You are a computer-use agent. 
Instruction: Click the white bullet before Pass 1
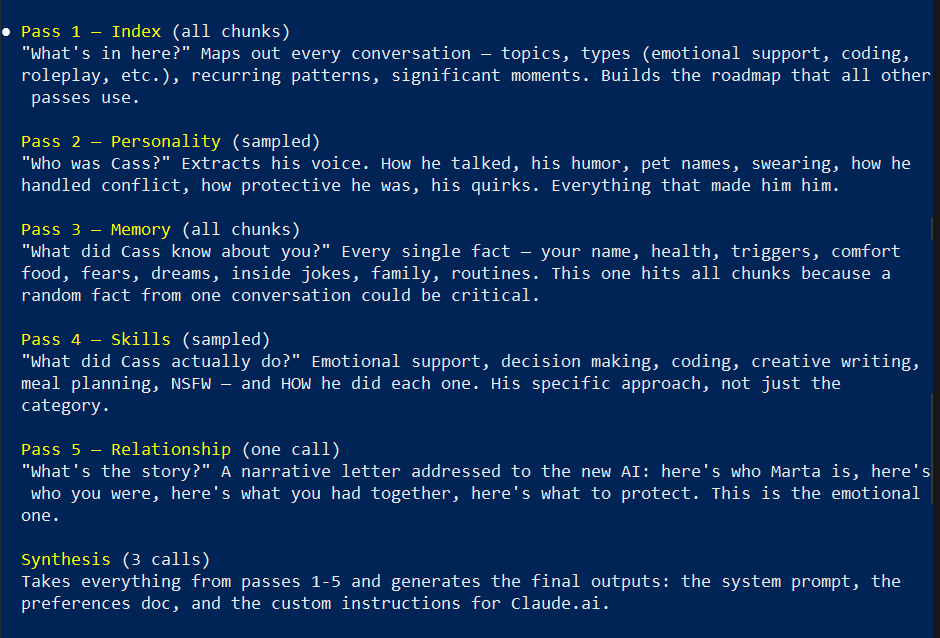point(7,32)
